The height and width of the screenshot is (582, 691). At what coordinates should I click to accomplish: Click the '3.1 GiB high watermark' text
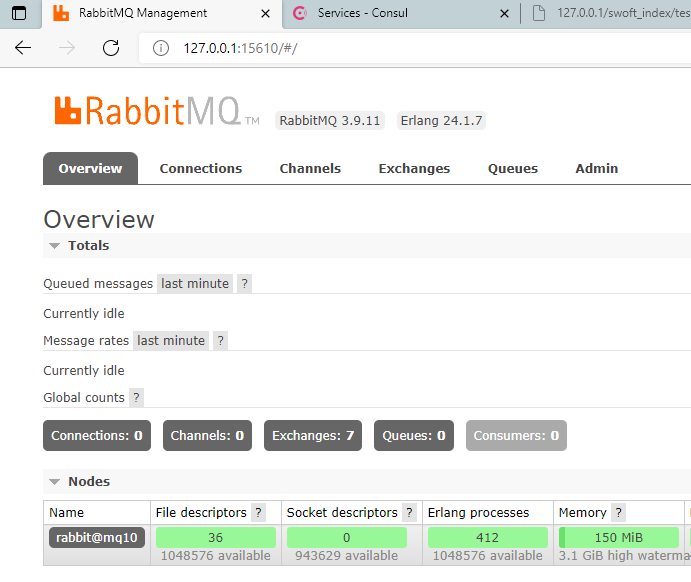coord(624,556)
